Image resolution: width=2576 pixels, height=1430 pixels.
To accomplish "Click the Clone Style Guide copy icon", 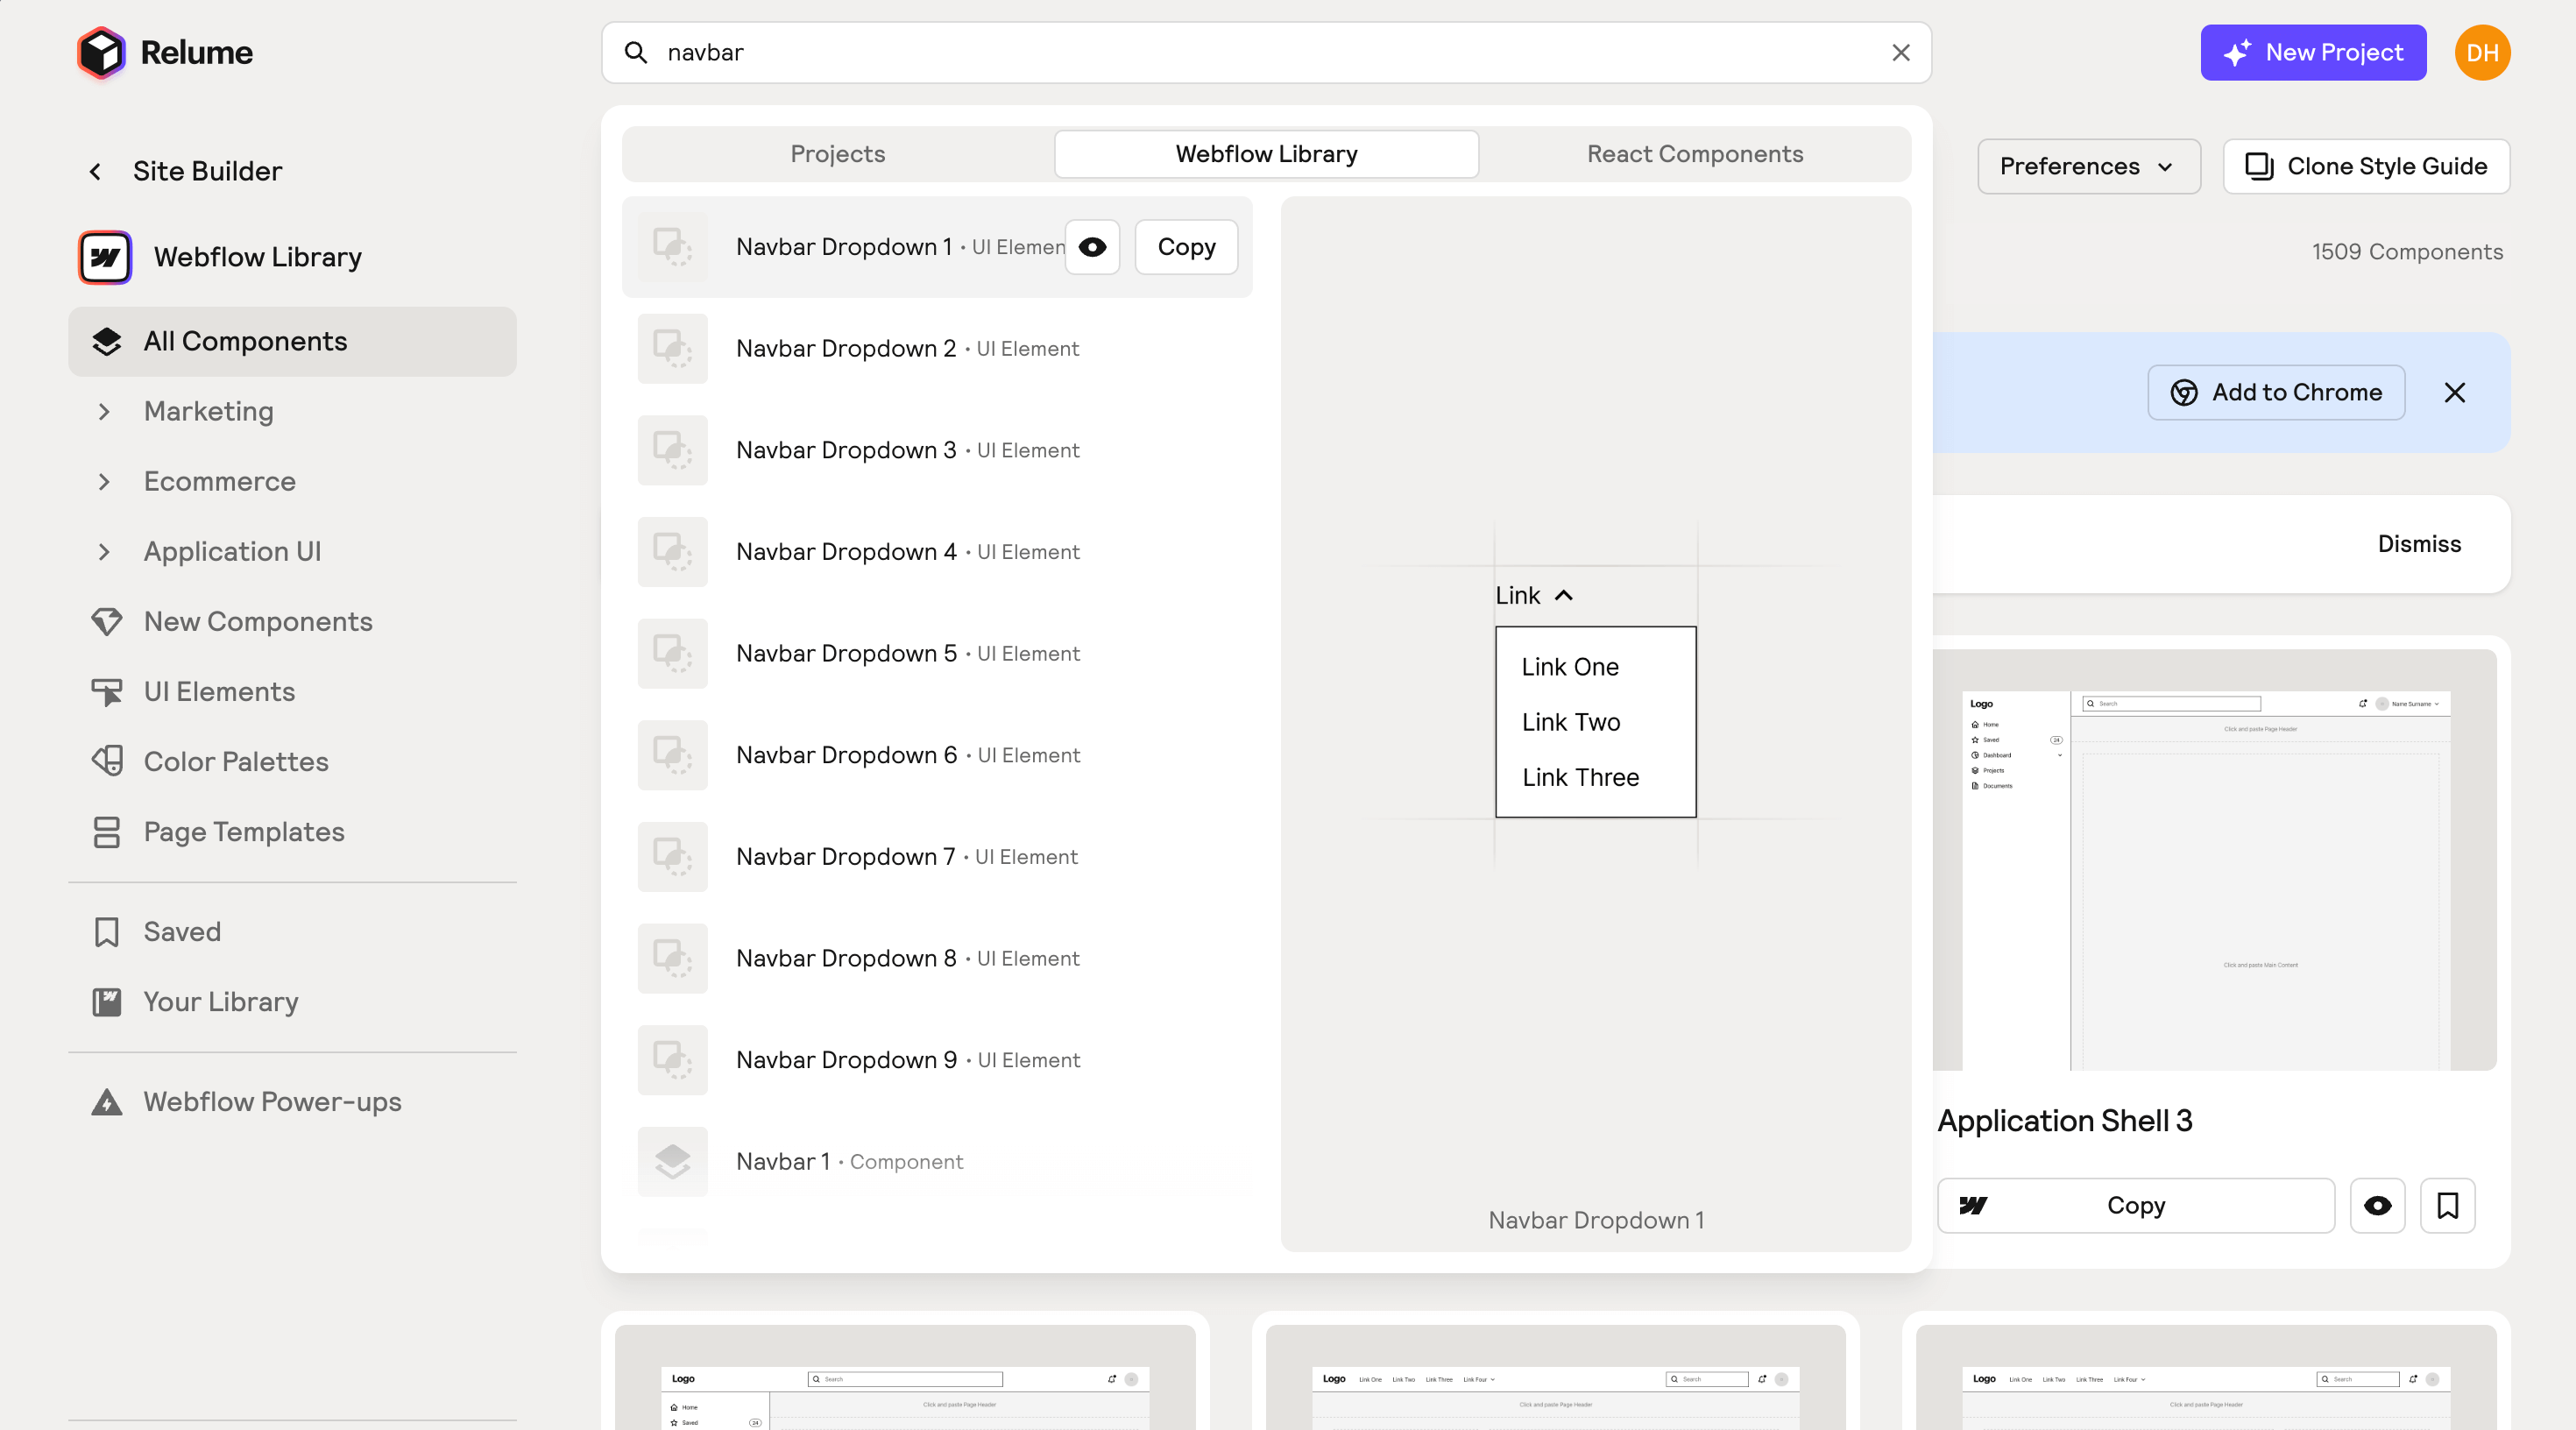I will click(2259, 166).
